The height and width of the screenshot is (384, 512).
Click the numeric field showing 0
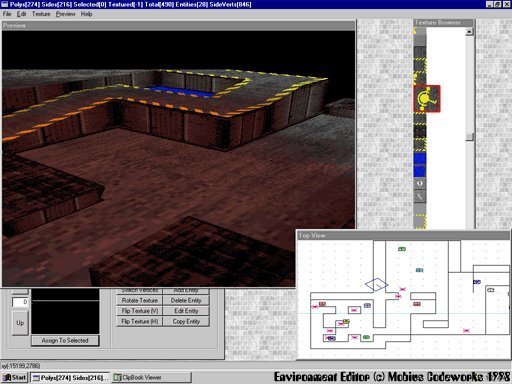point(20,302)
